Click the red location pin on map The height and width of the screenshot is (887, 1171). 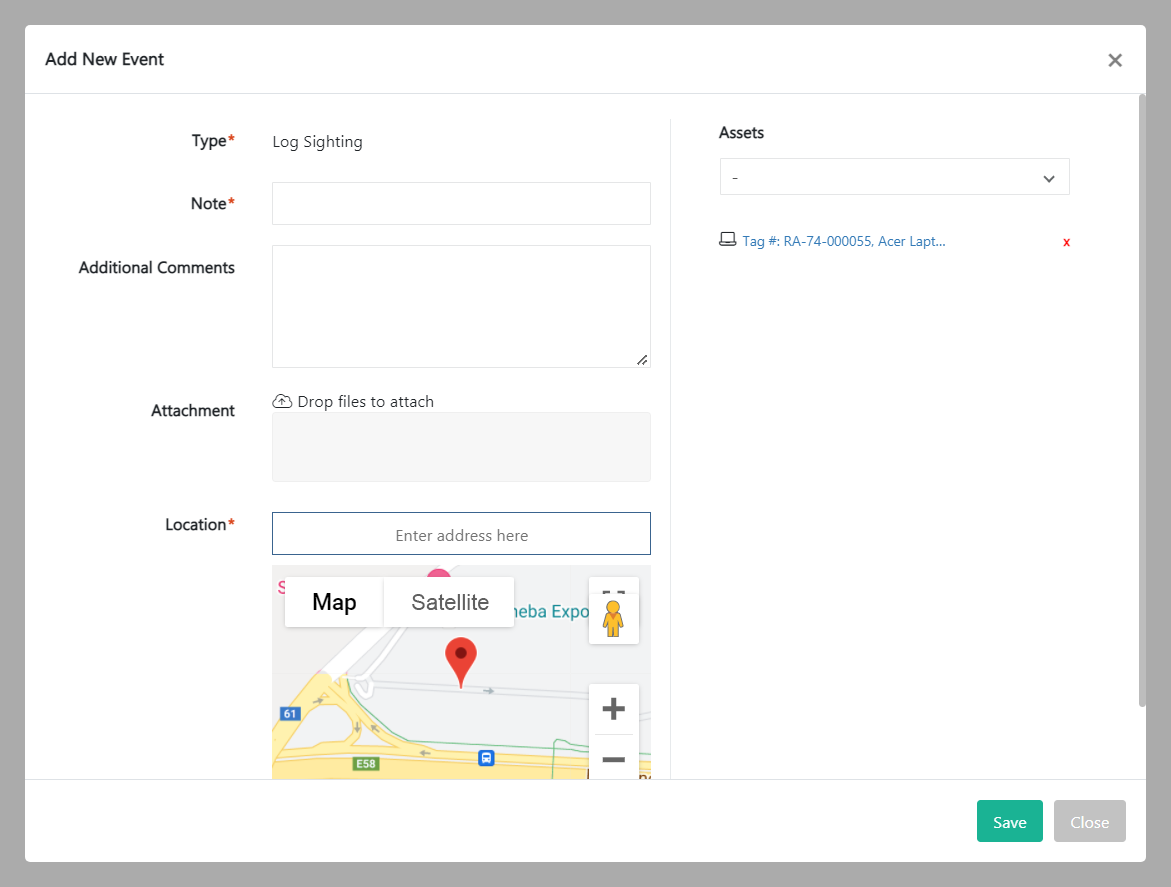click(460, 658)
